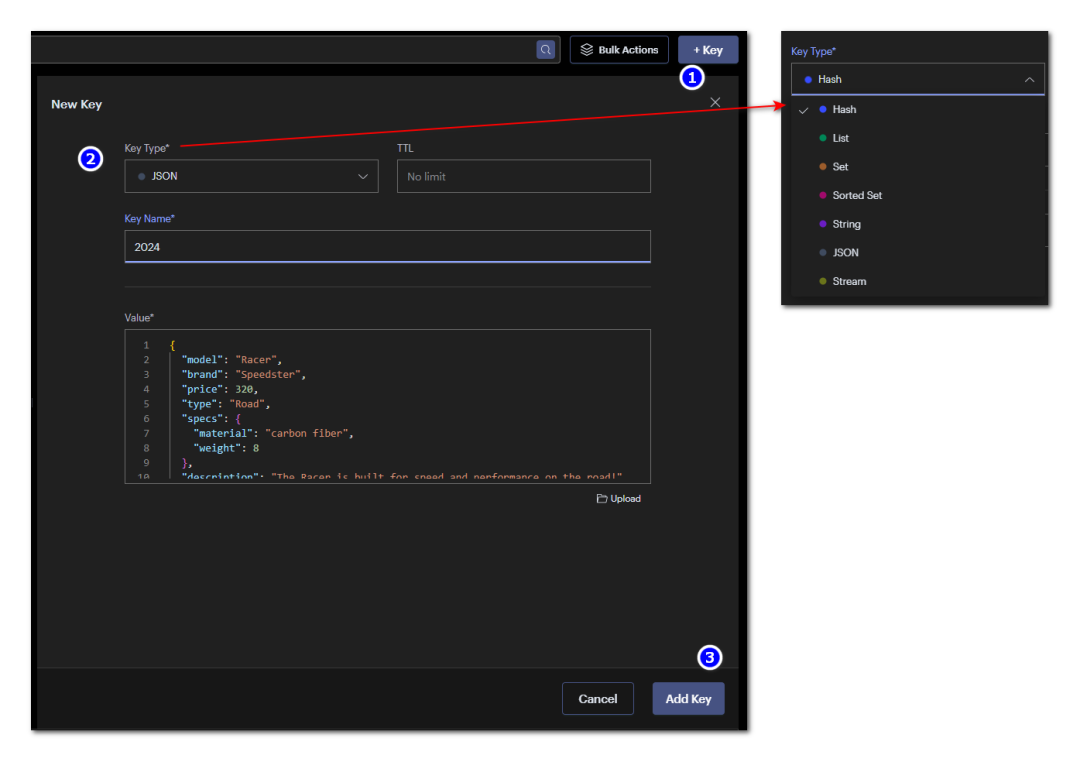
Task: Select Stream in the key type list
Action: click(x=917, y=281)
